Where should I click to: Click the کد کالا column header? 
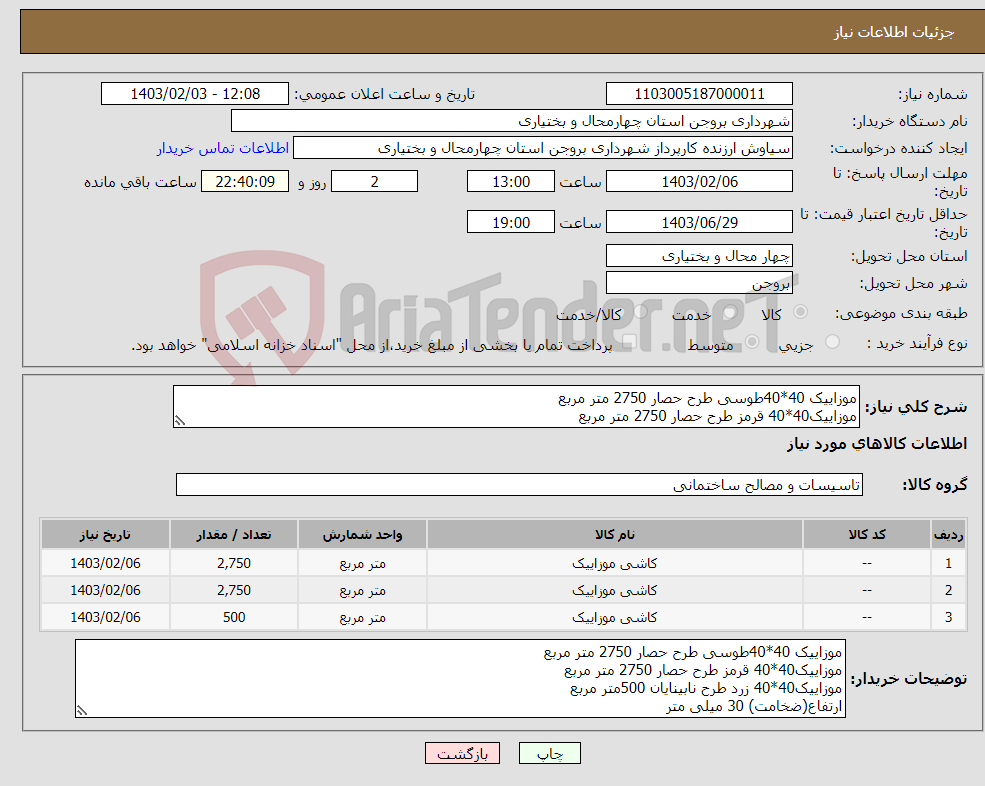click(x=867, y=535)
